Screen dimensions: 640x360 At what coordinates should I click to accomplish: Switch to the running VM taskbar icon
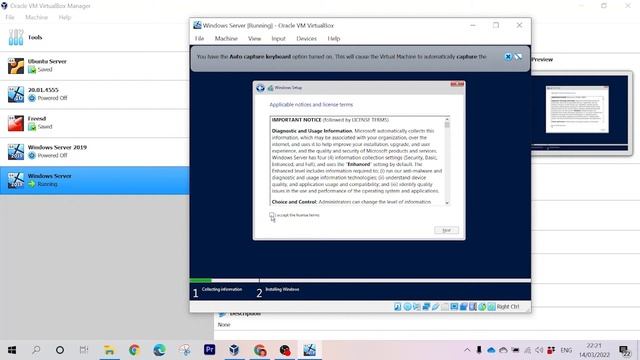point(309,350)
